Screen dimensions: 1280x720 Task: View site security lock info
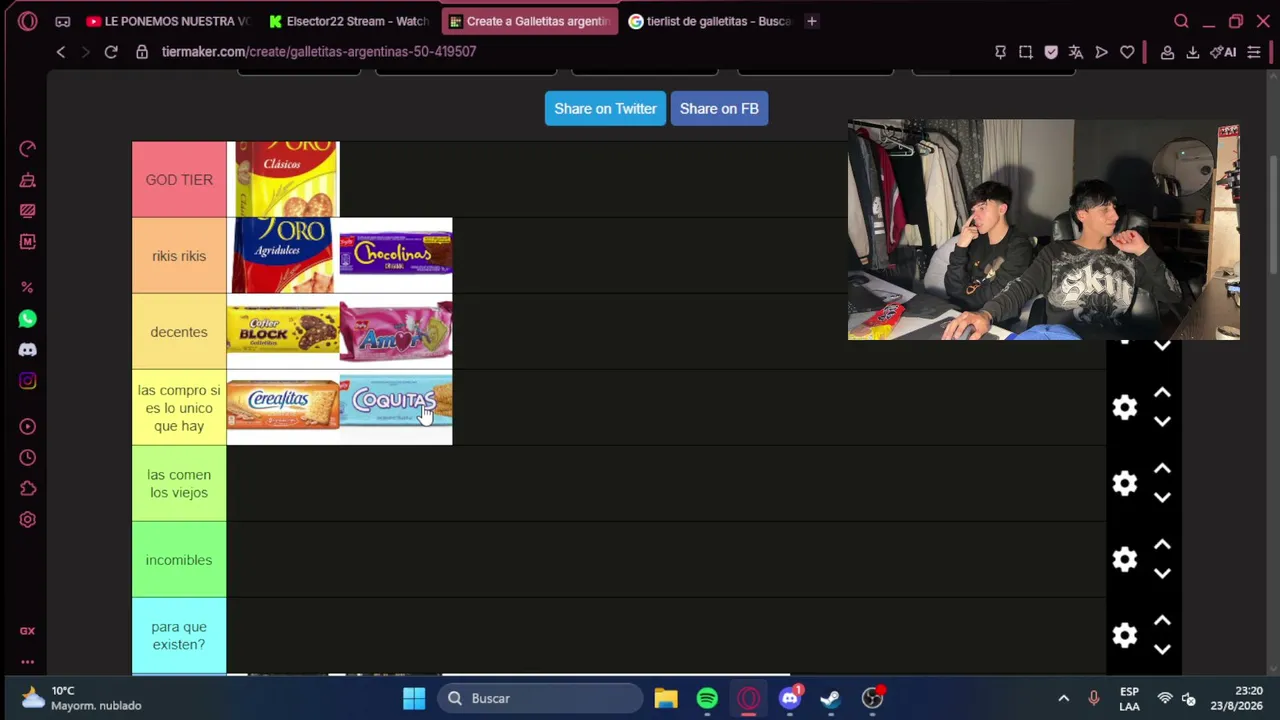click(142, 52)
